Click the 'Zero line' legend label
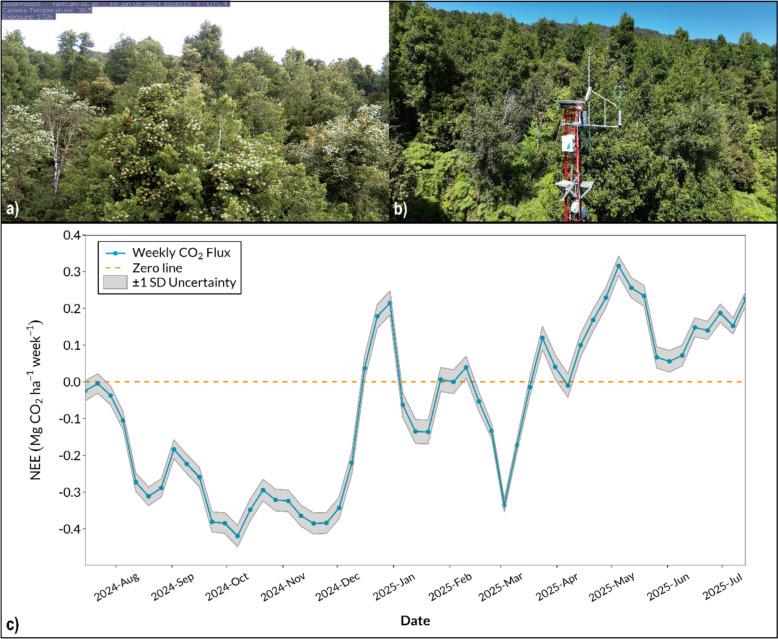778x639 pixels. point(157,268)
